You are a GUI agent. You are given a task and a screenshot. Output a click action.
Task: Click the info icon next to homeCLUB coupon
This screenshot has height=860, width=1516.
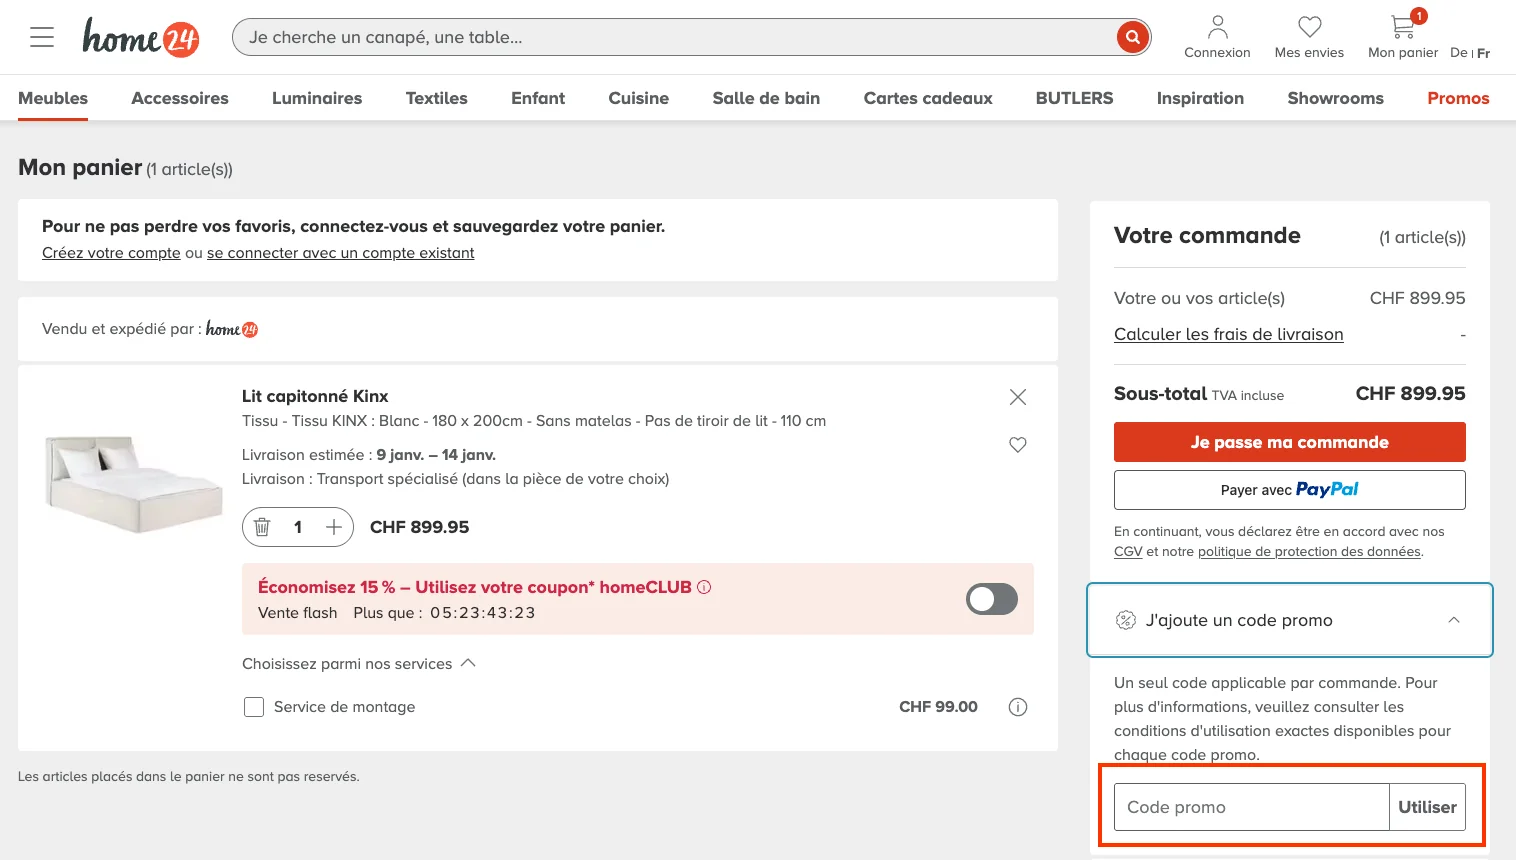tap(704, 587)
